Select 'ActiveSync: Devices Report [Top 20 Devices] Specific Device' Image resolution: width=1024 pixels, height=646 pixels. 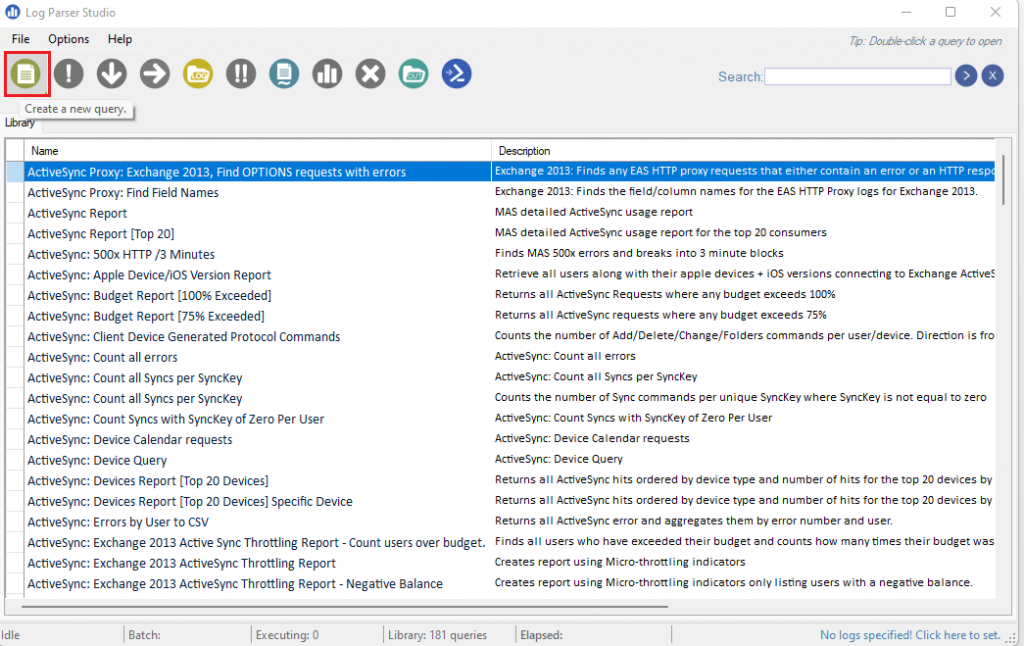pos(190,502)
